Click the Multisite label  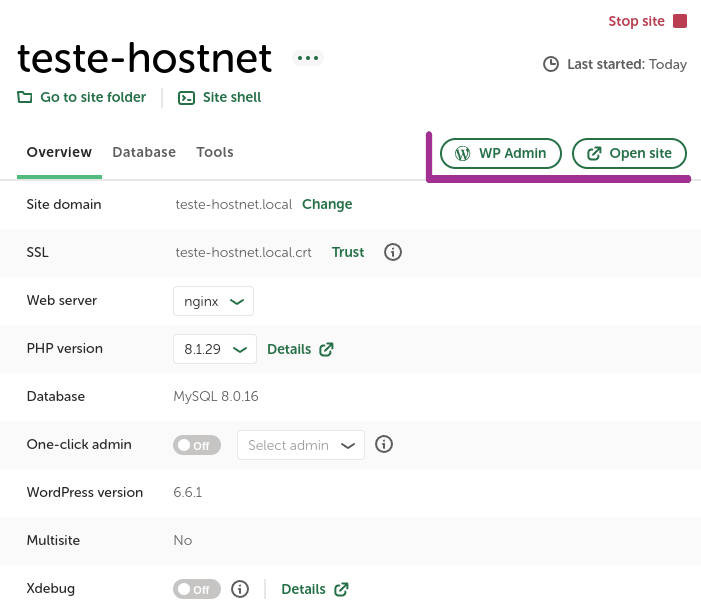point(53,540)
